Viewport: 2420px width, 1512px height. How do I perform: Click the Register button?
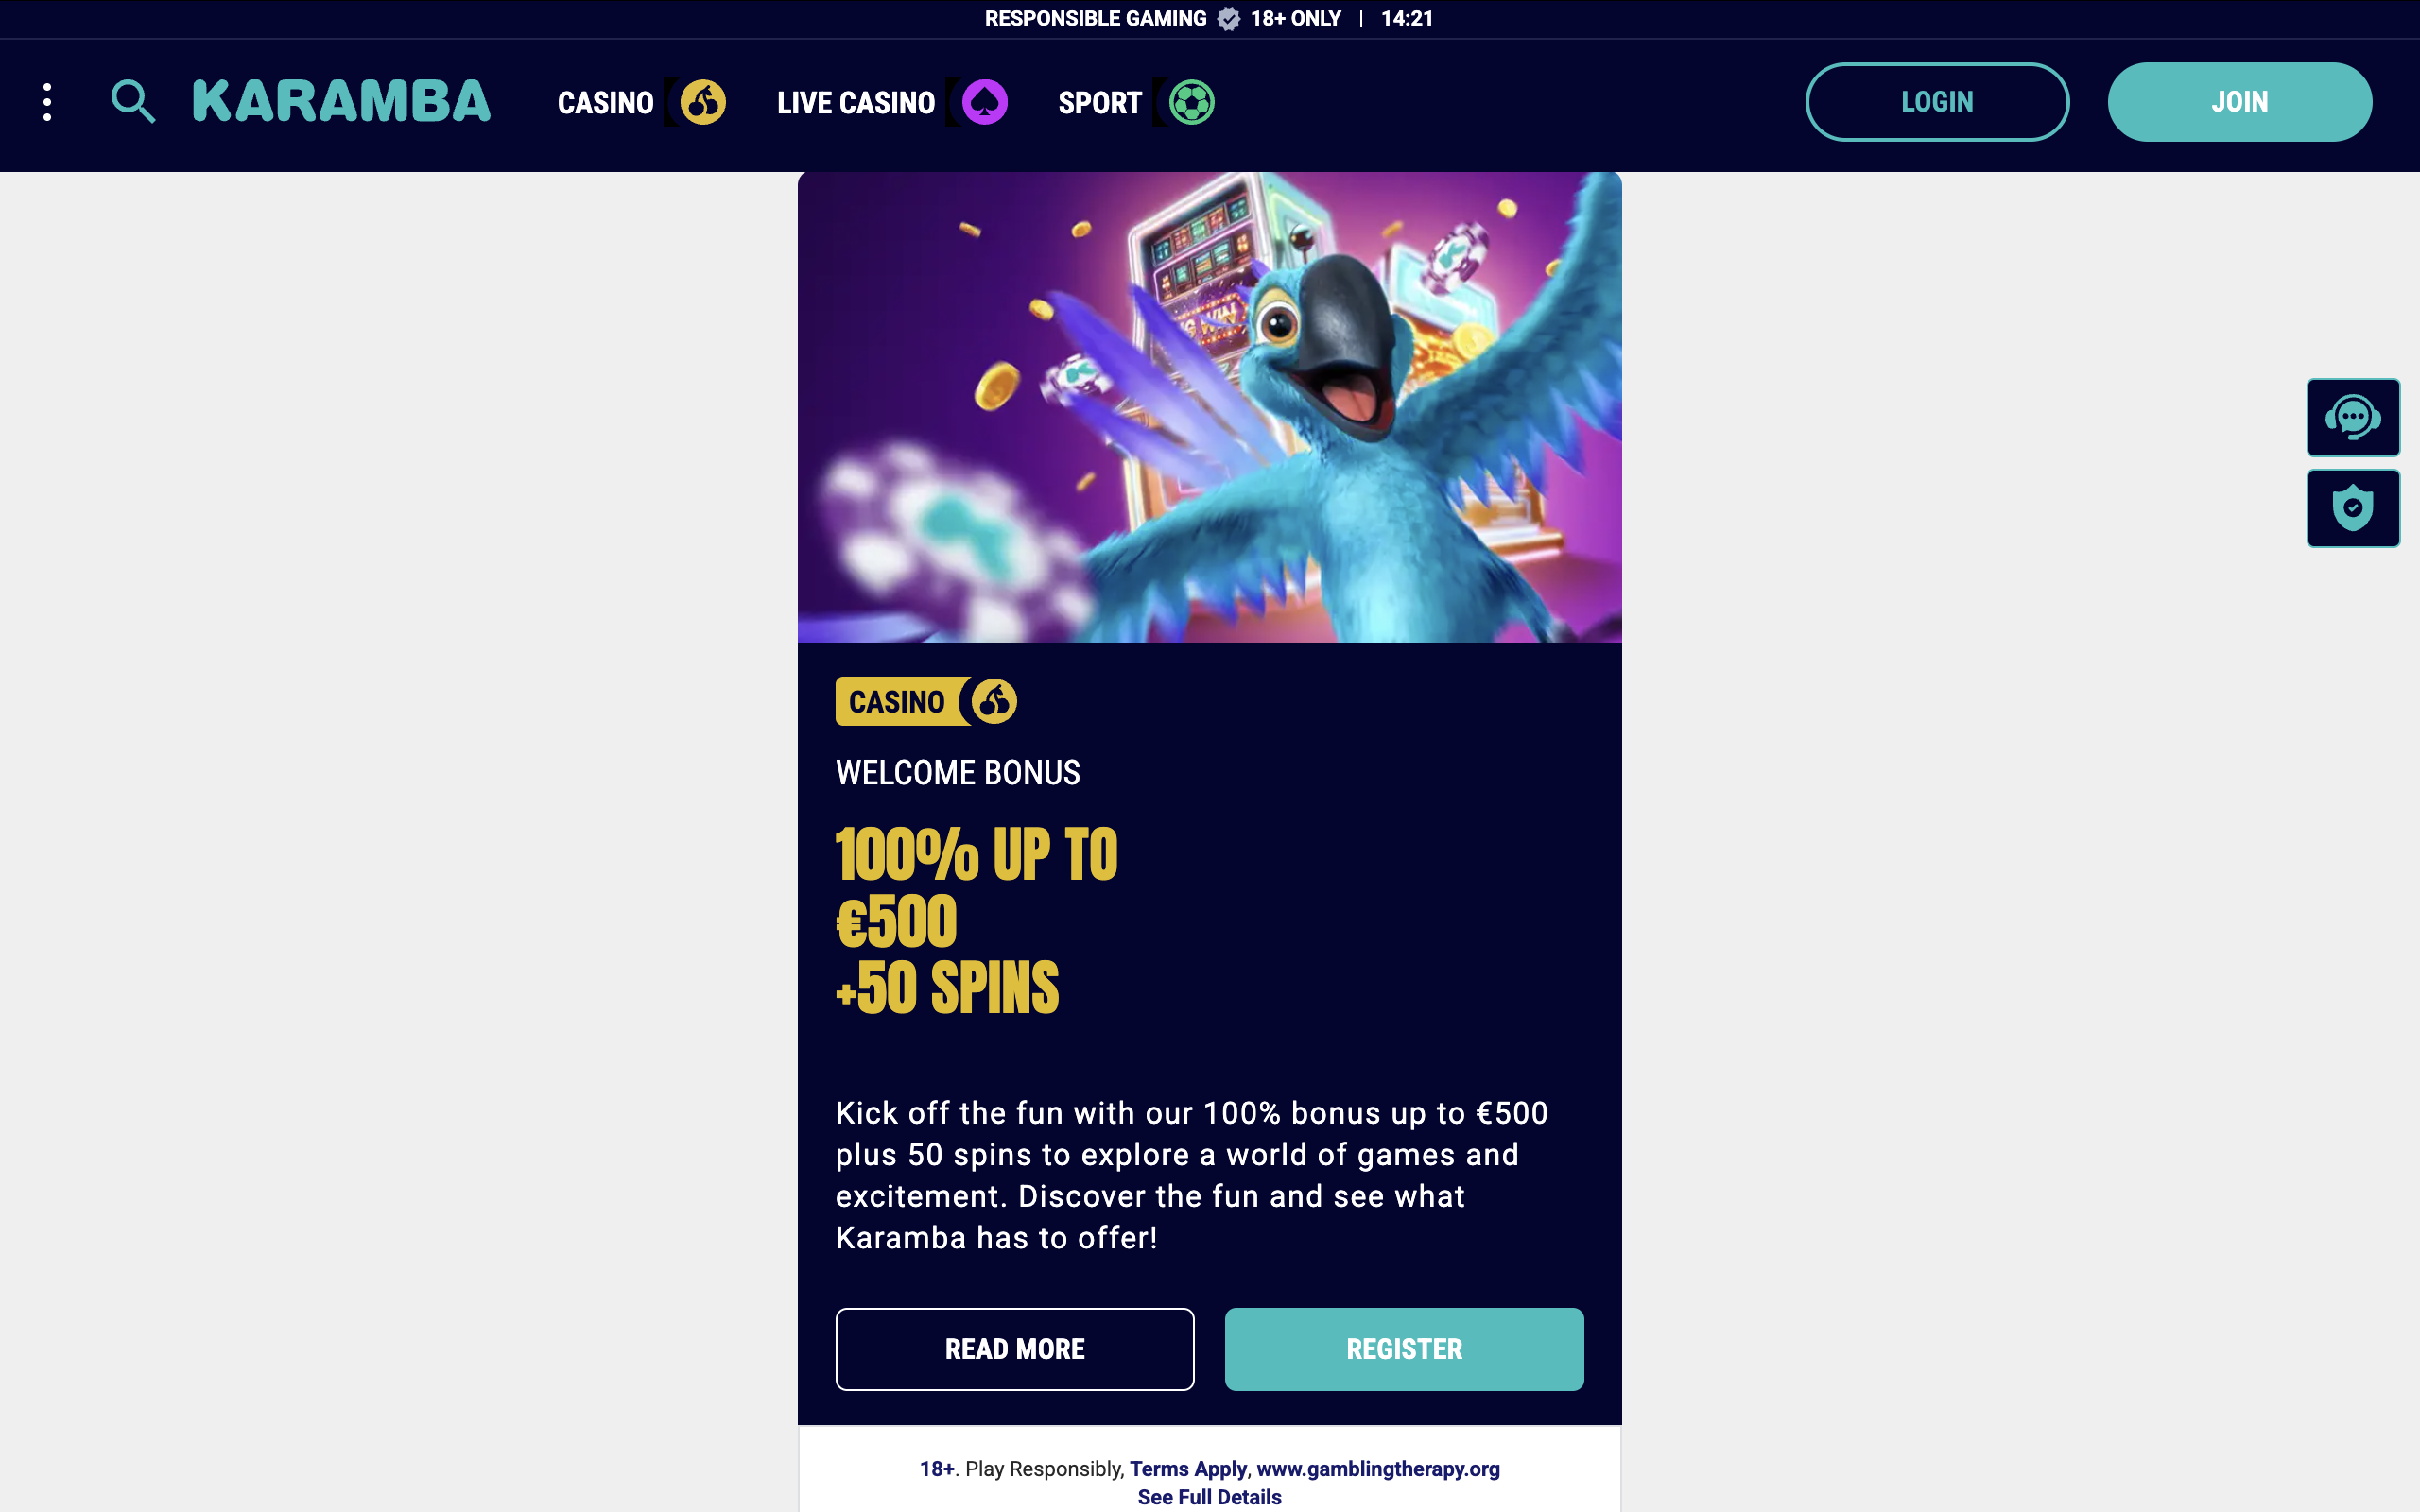coord(1404,1349)
